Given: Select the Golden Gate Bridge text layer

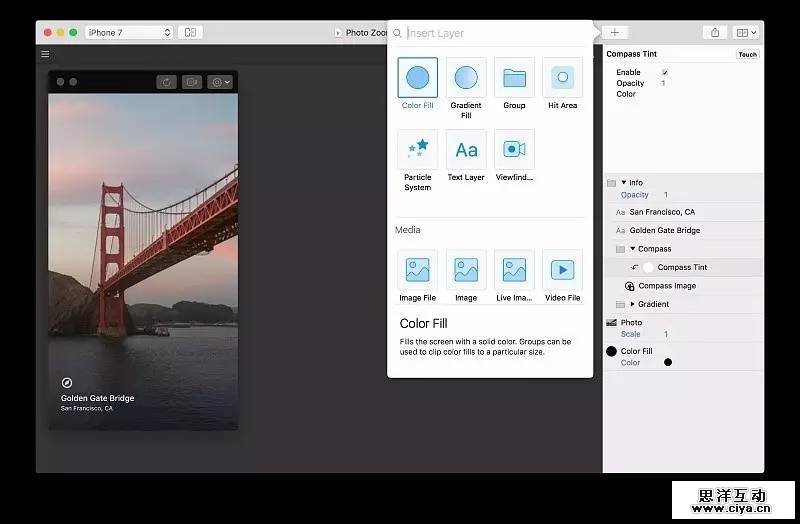Looking at the screenshot, I should pos(664,231).
